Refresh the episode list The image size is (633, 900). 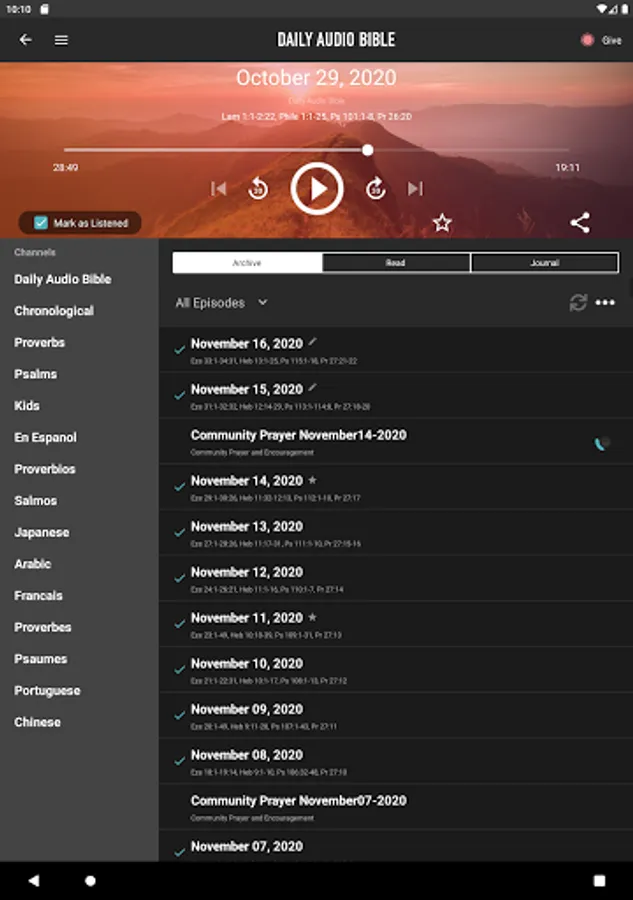click(578, 302)
